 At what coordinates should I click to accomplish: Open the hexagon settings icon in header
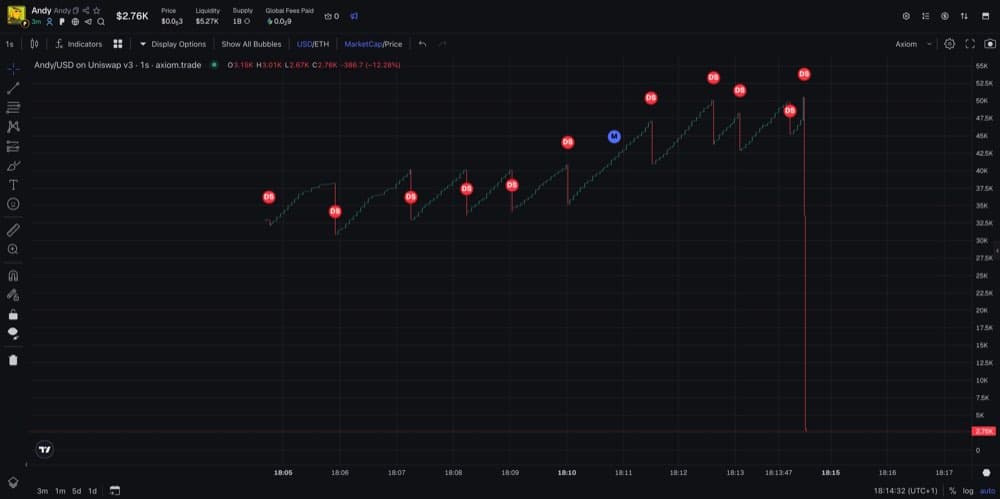(906, 16)
